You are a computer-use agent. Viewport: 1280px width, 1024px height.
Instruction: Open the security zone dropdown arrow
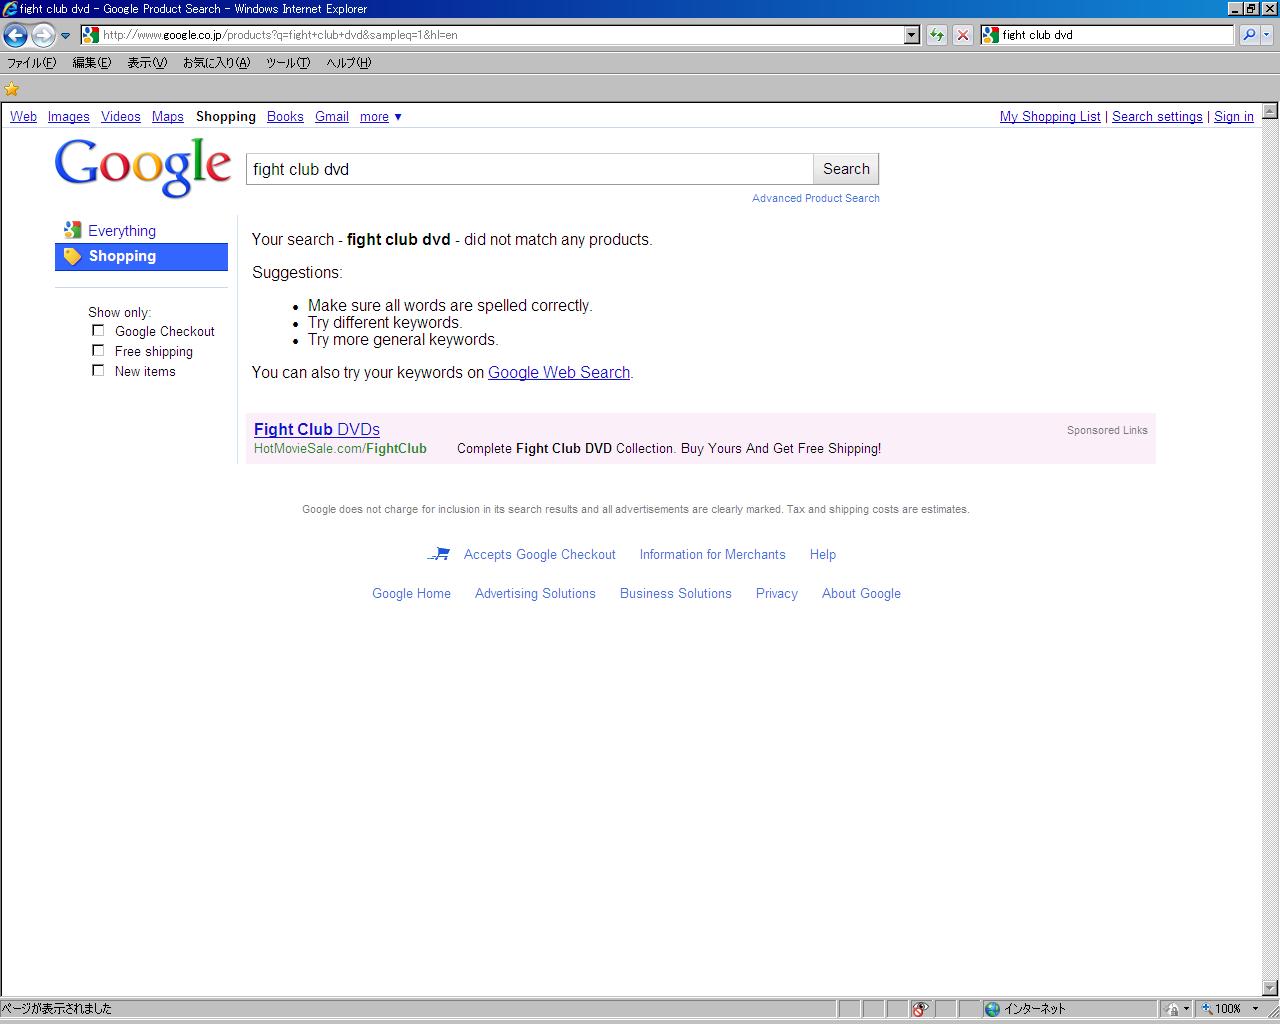(x=1187, y=1009)
